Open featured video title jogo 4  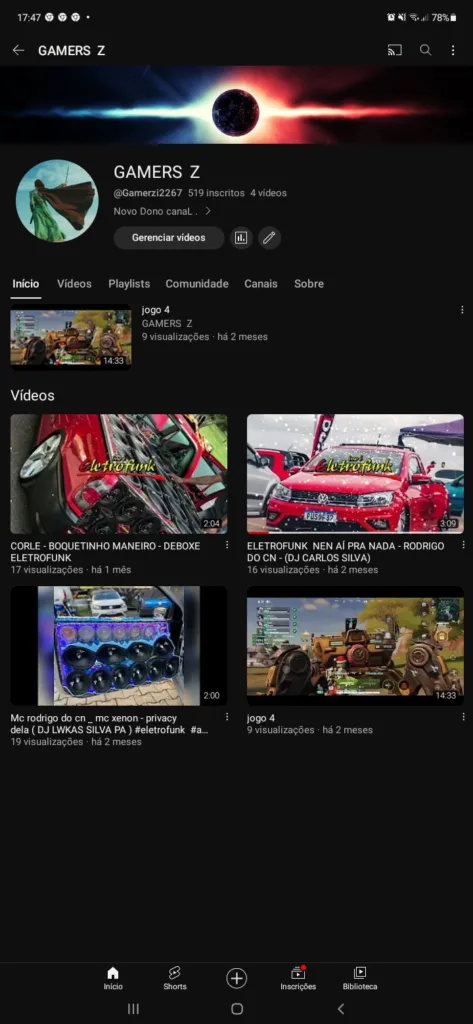[155, 310]
